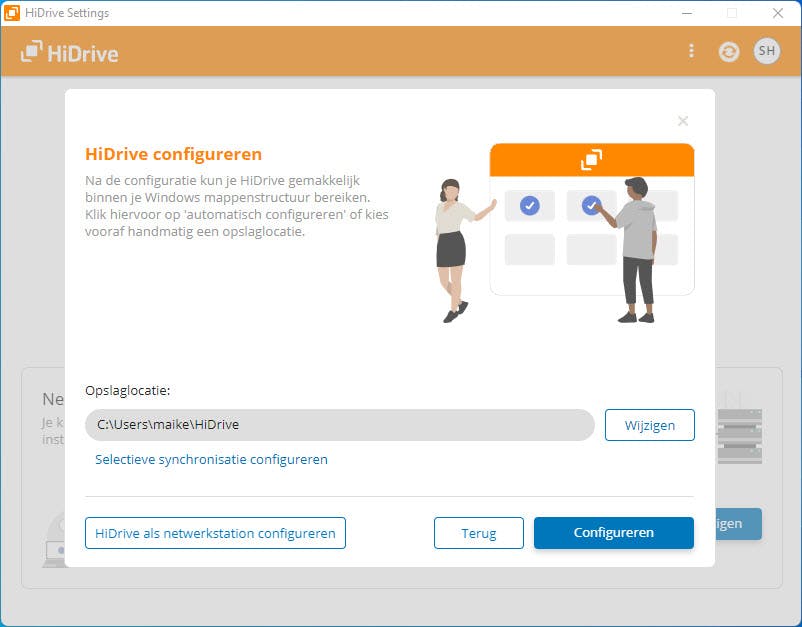Open the three-dot overflow menu
The width and height of the screenshot is (802, 627).
[x=691, y=50]
